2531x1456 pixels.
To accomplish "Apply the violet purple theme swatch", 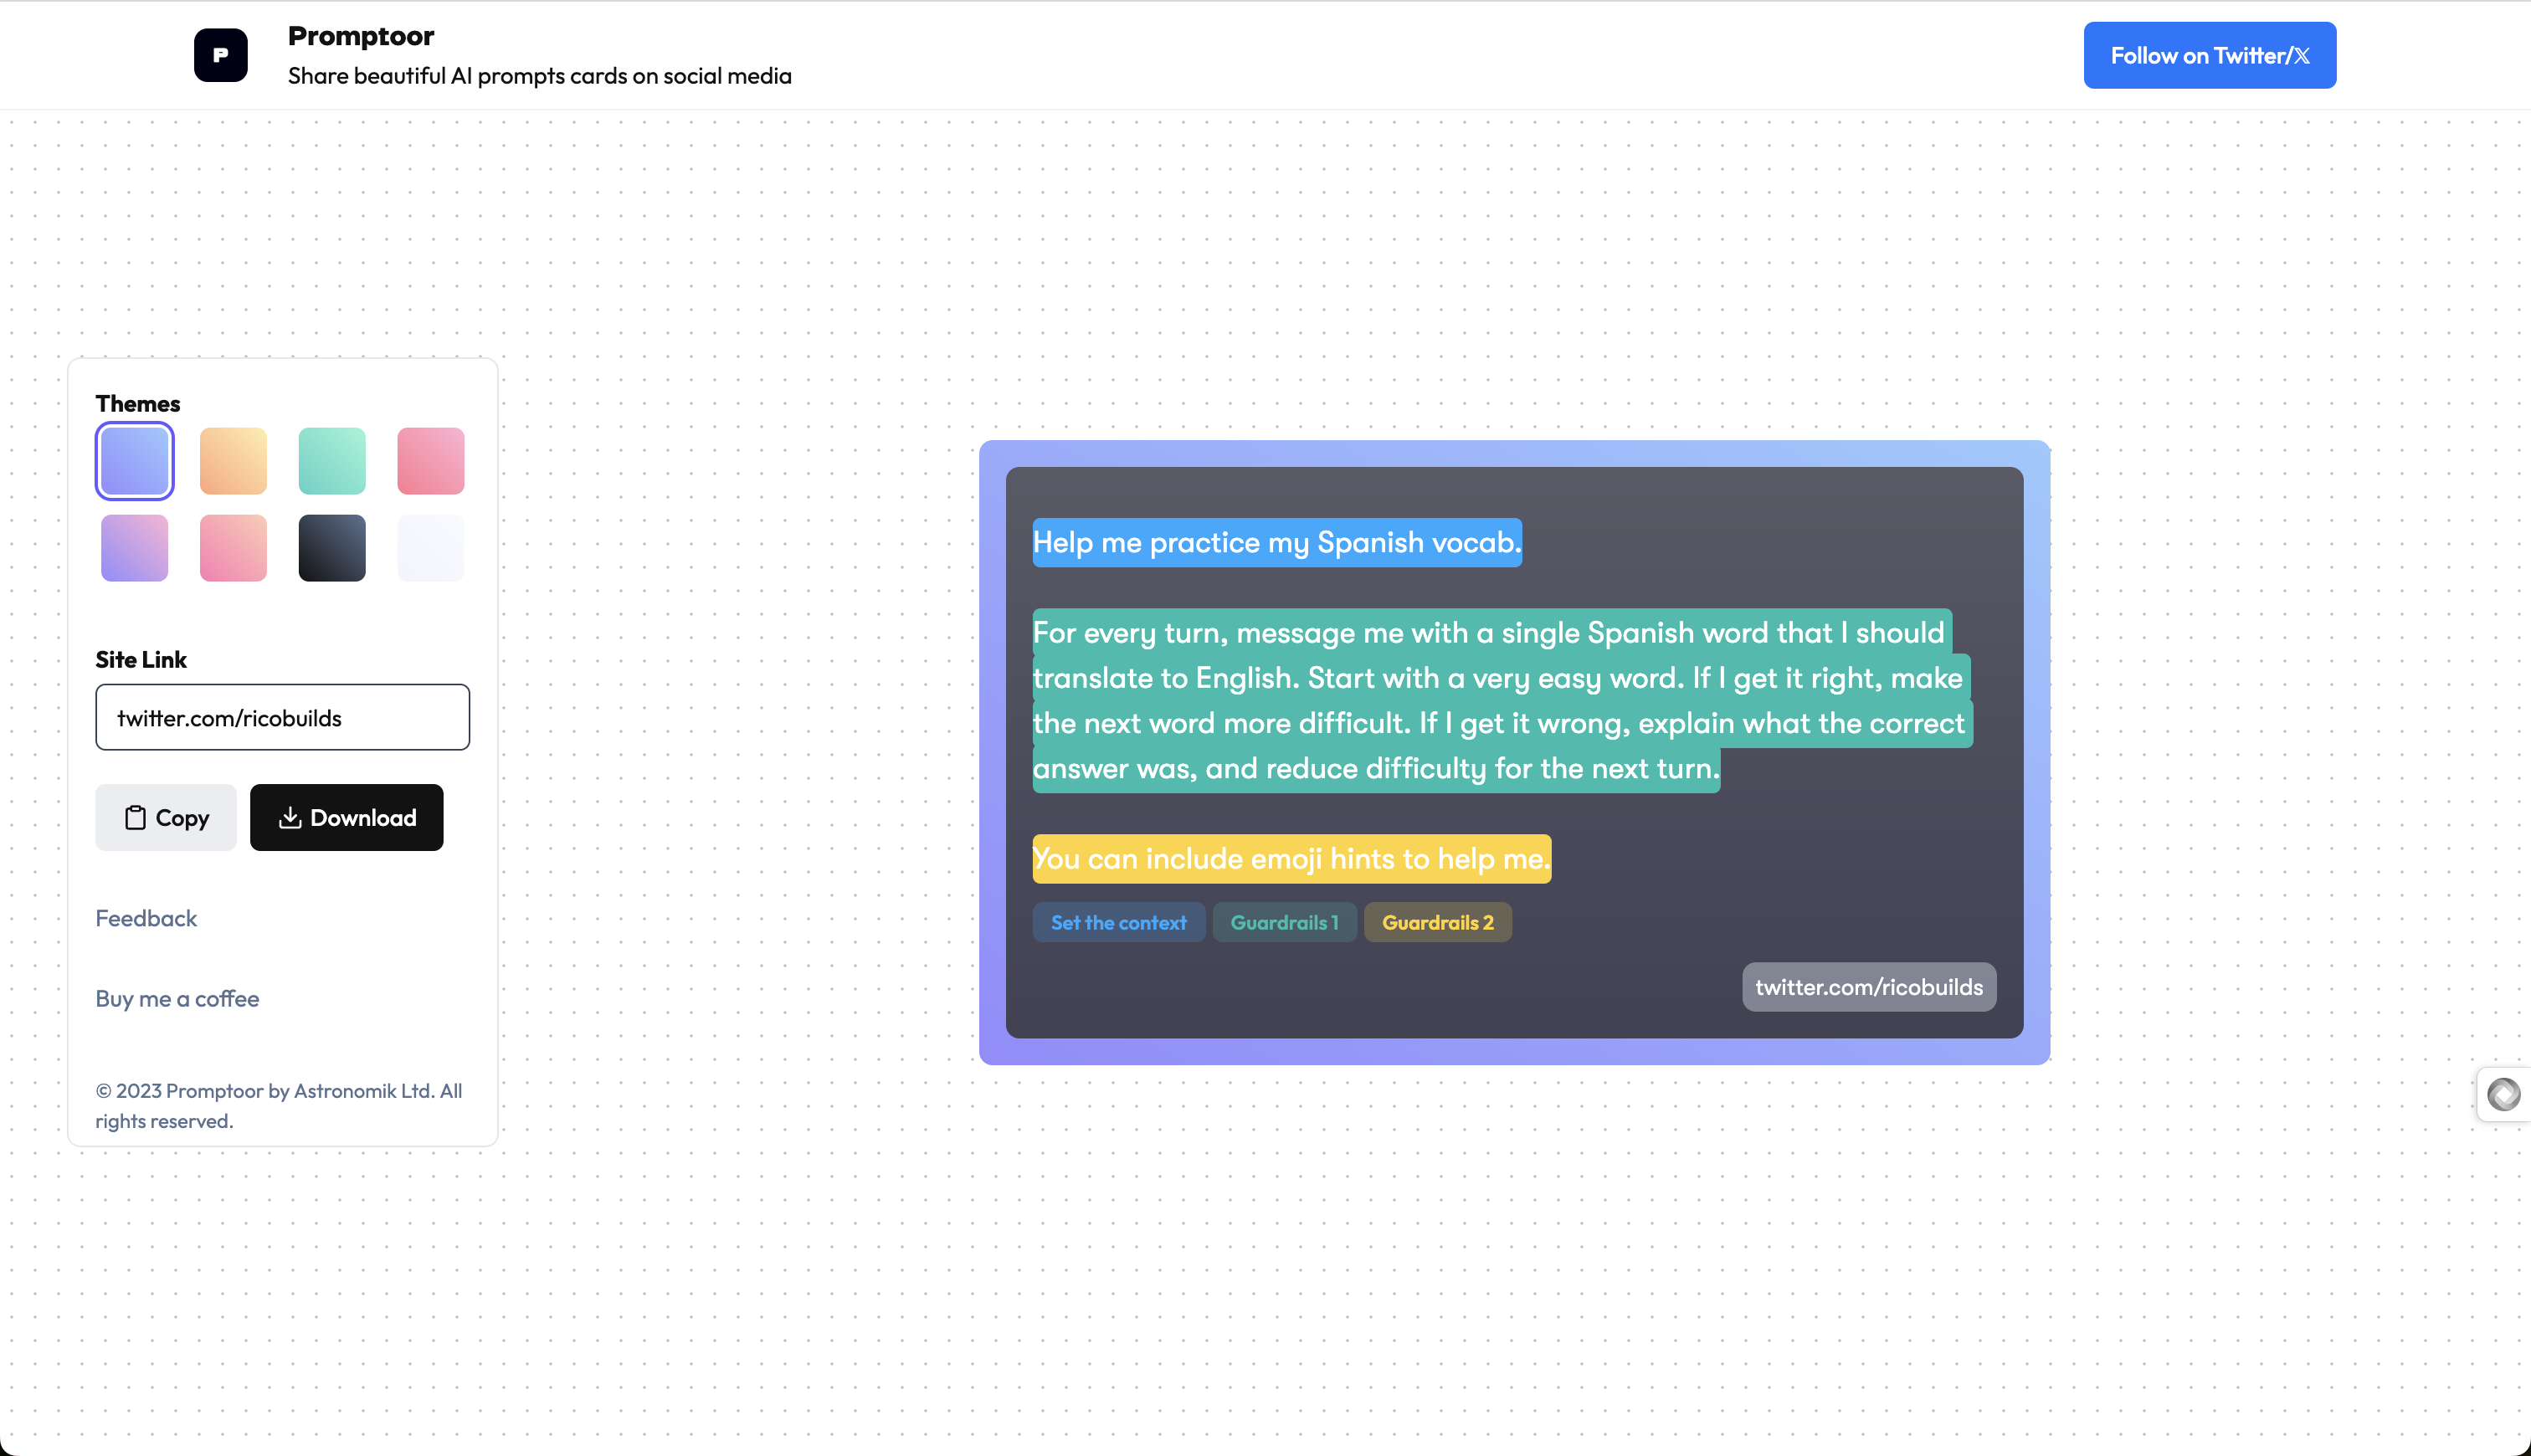I will [x=135, y=548].
